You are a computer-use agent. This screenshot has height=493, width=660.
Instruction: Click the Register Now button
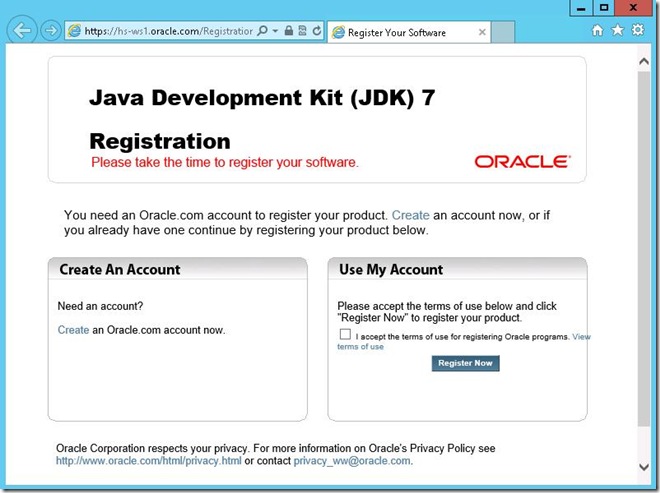click(x=466, y=363)
